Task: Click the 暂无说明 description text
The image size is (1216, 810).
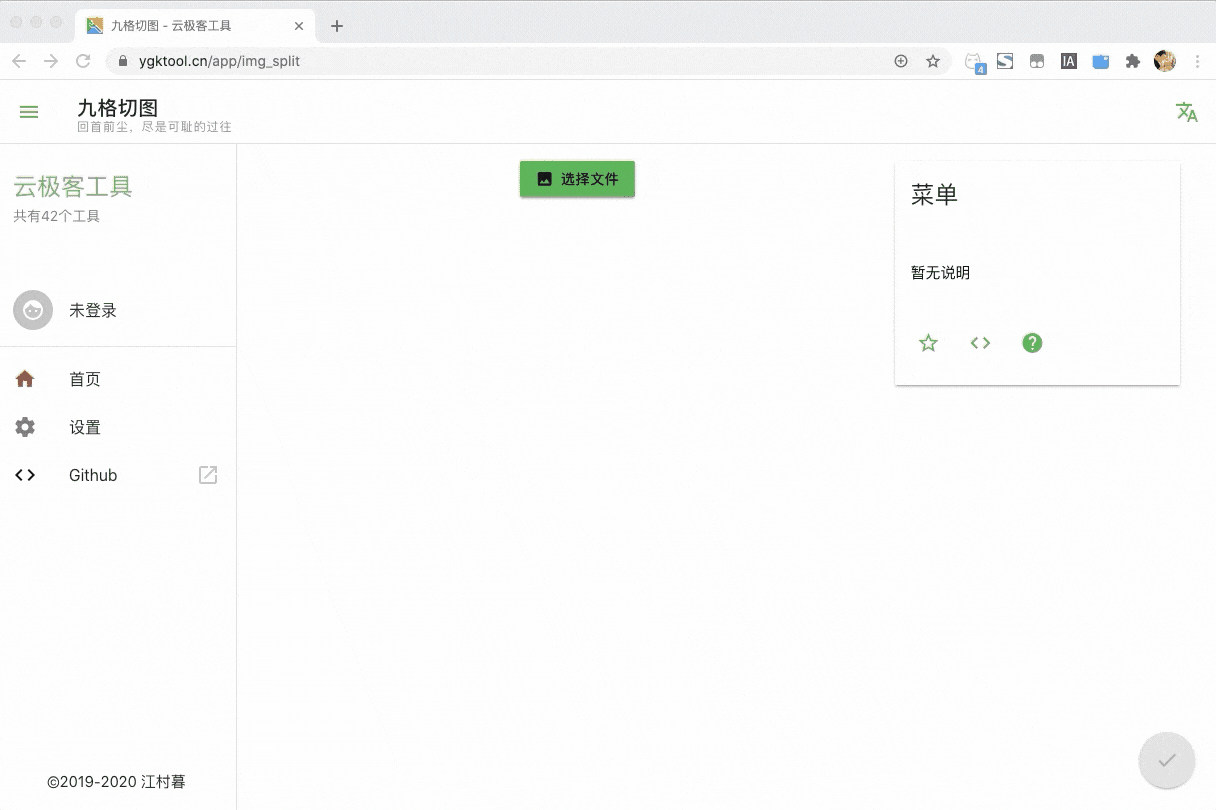Action: [941, 272]
